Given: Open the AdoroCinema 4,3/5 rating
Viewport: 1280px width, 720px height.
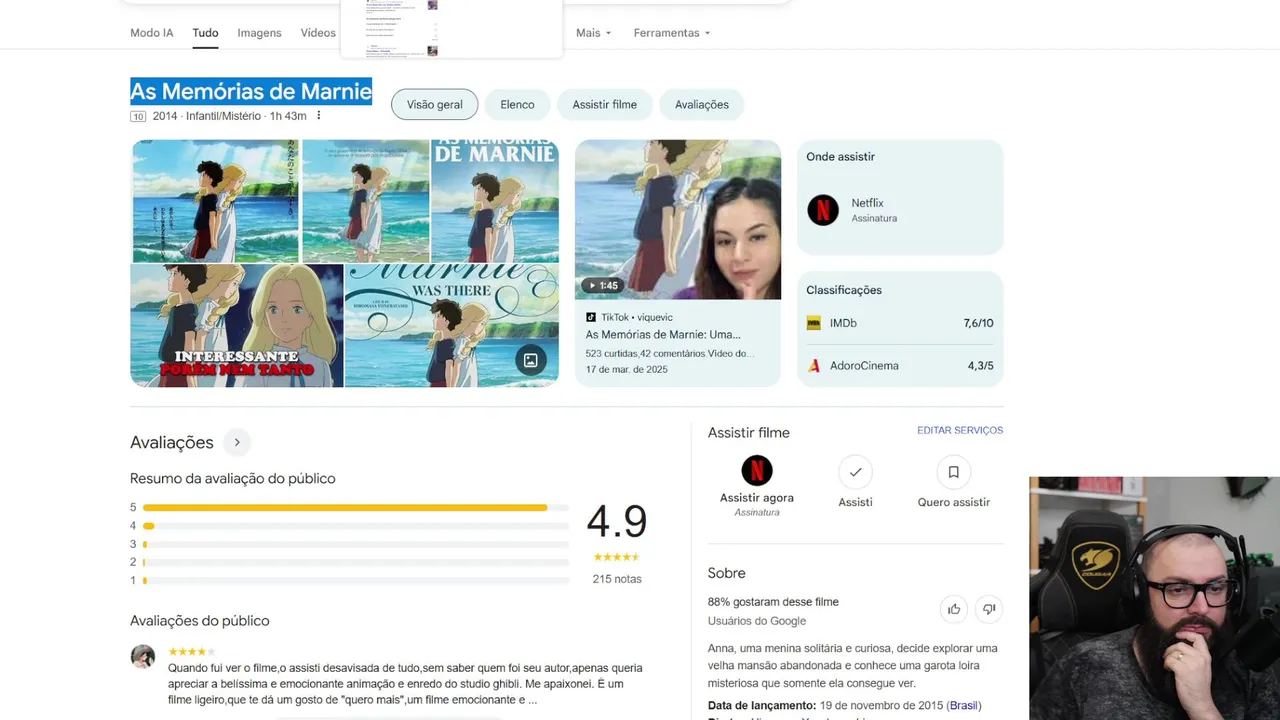Looking at the screenshot, I should (x=900, y=366).
